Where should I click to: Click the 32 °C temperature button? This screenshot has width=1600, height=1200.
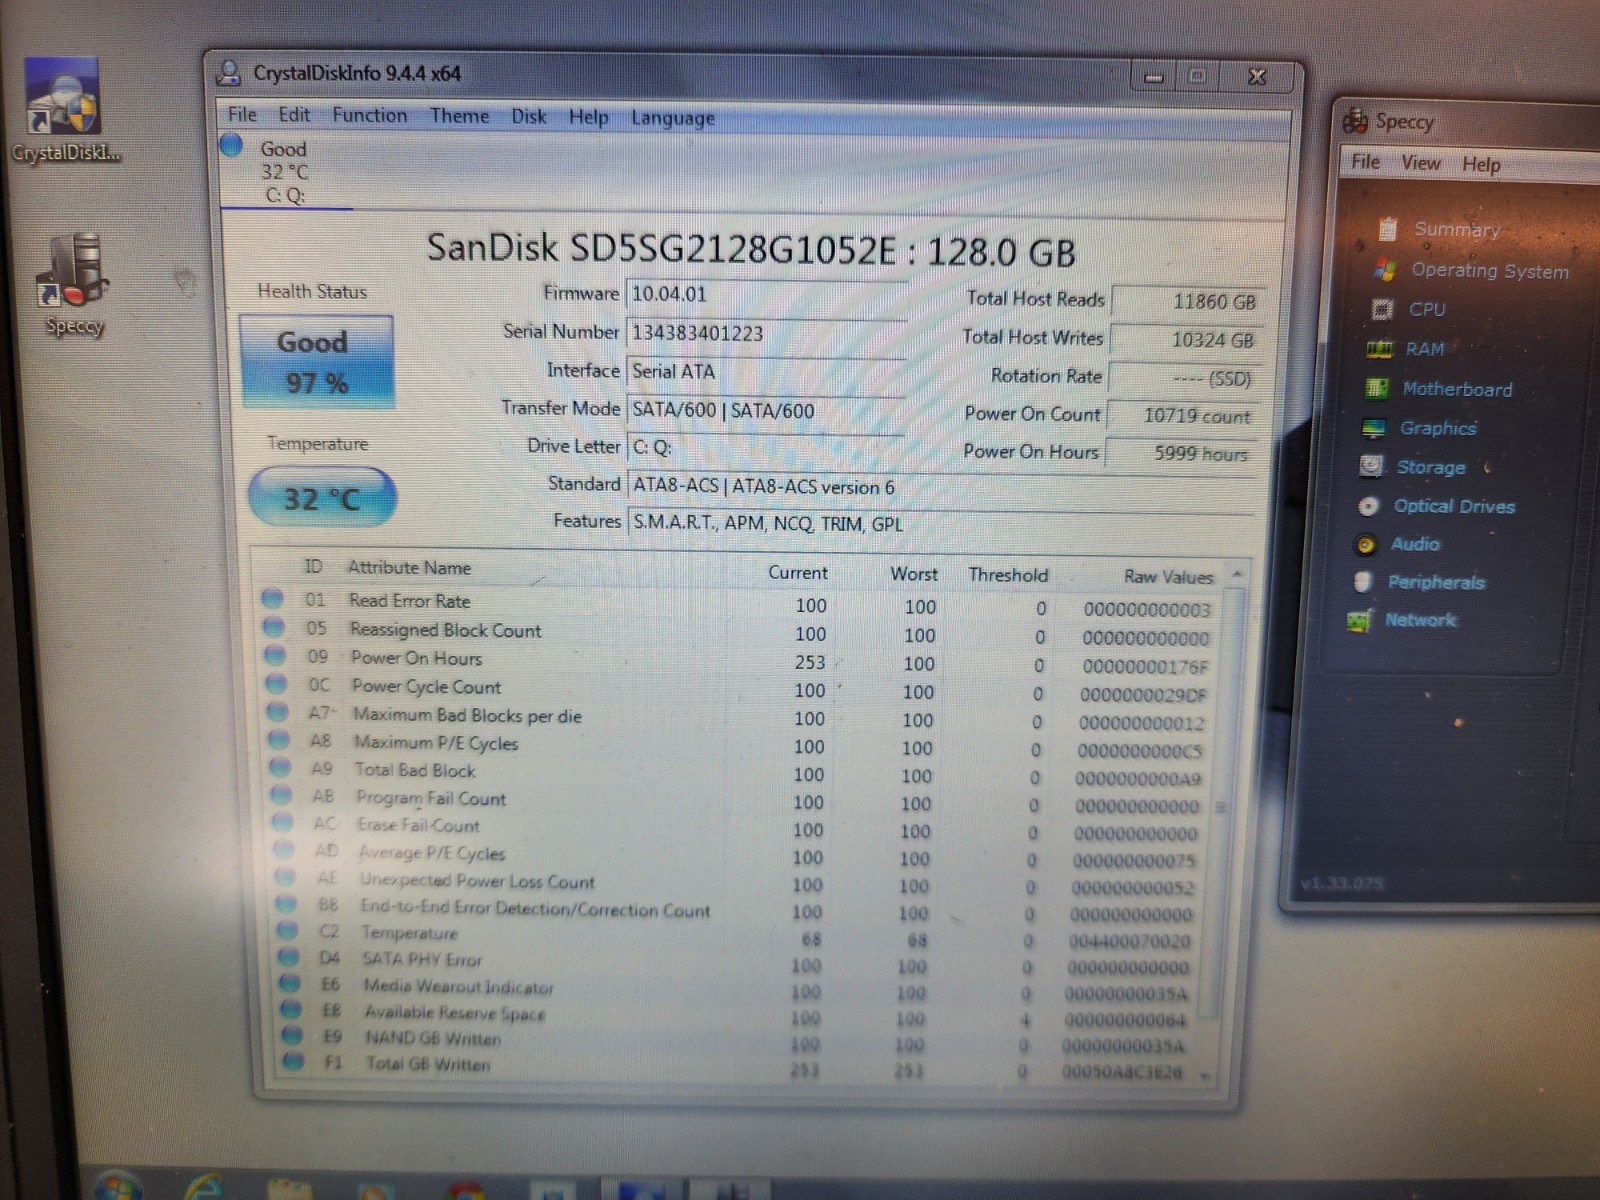(322, 497)
